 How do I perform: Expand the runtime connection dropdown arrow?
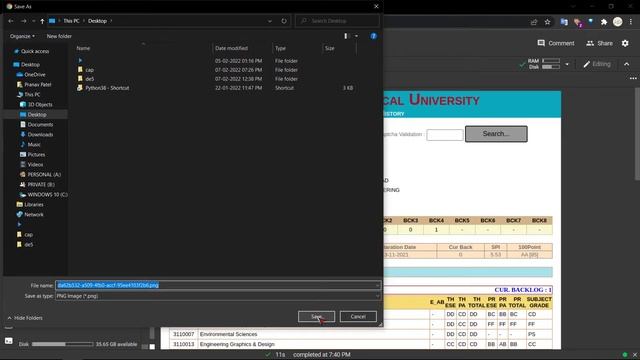(567, 64)
